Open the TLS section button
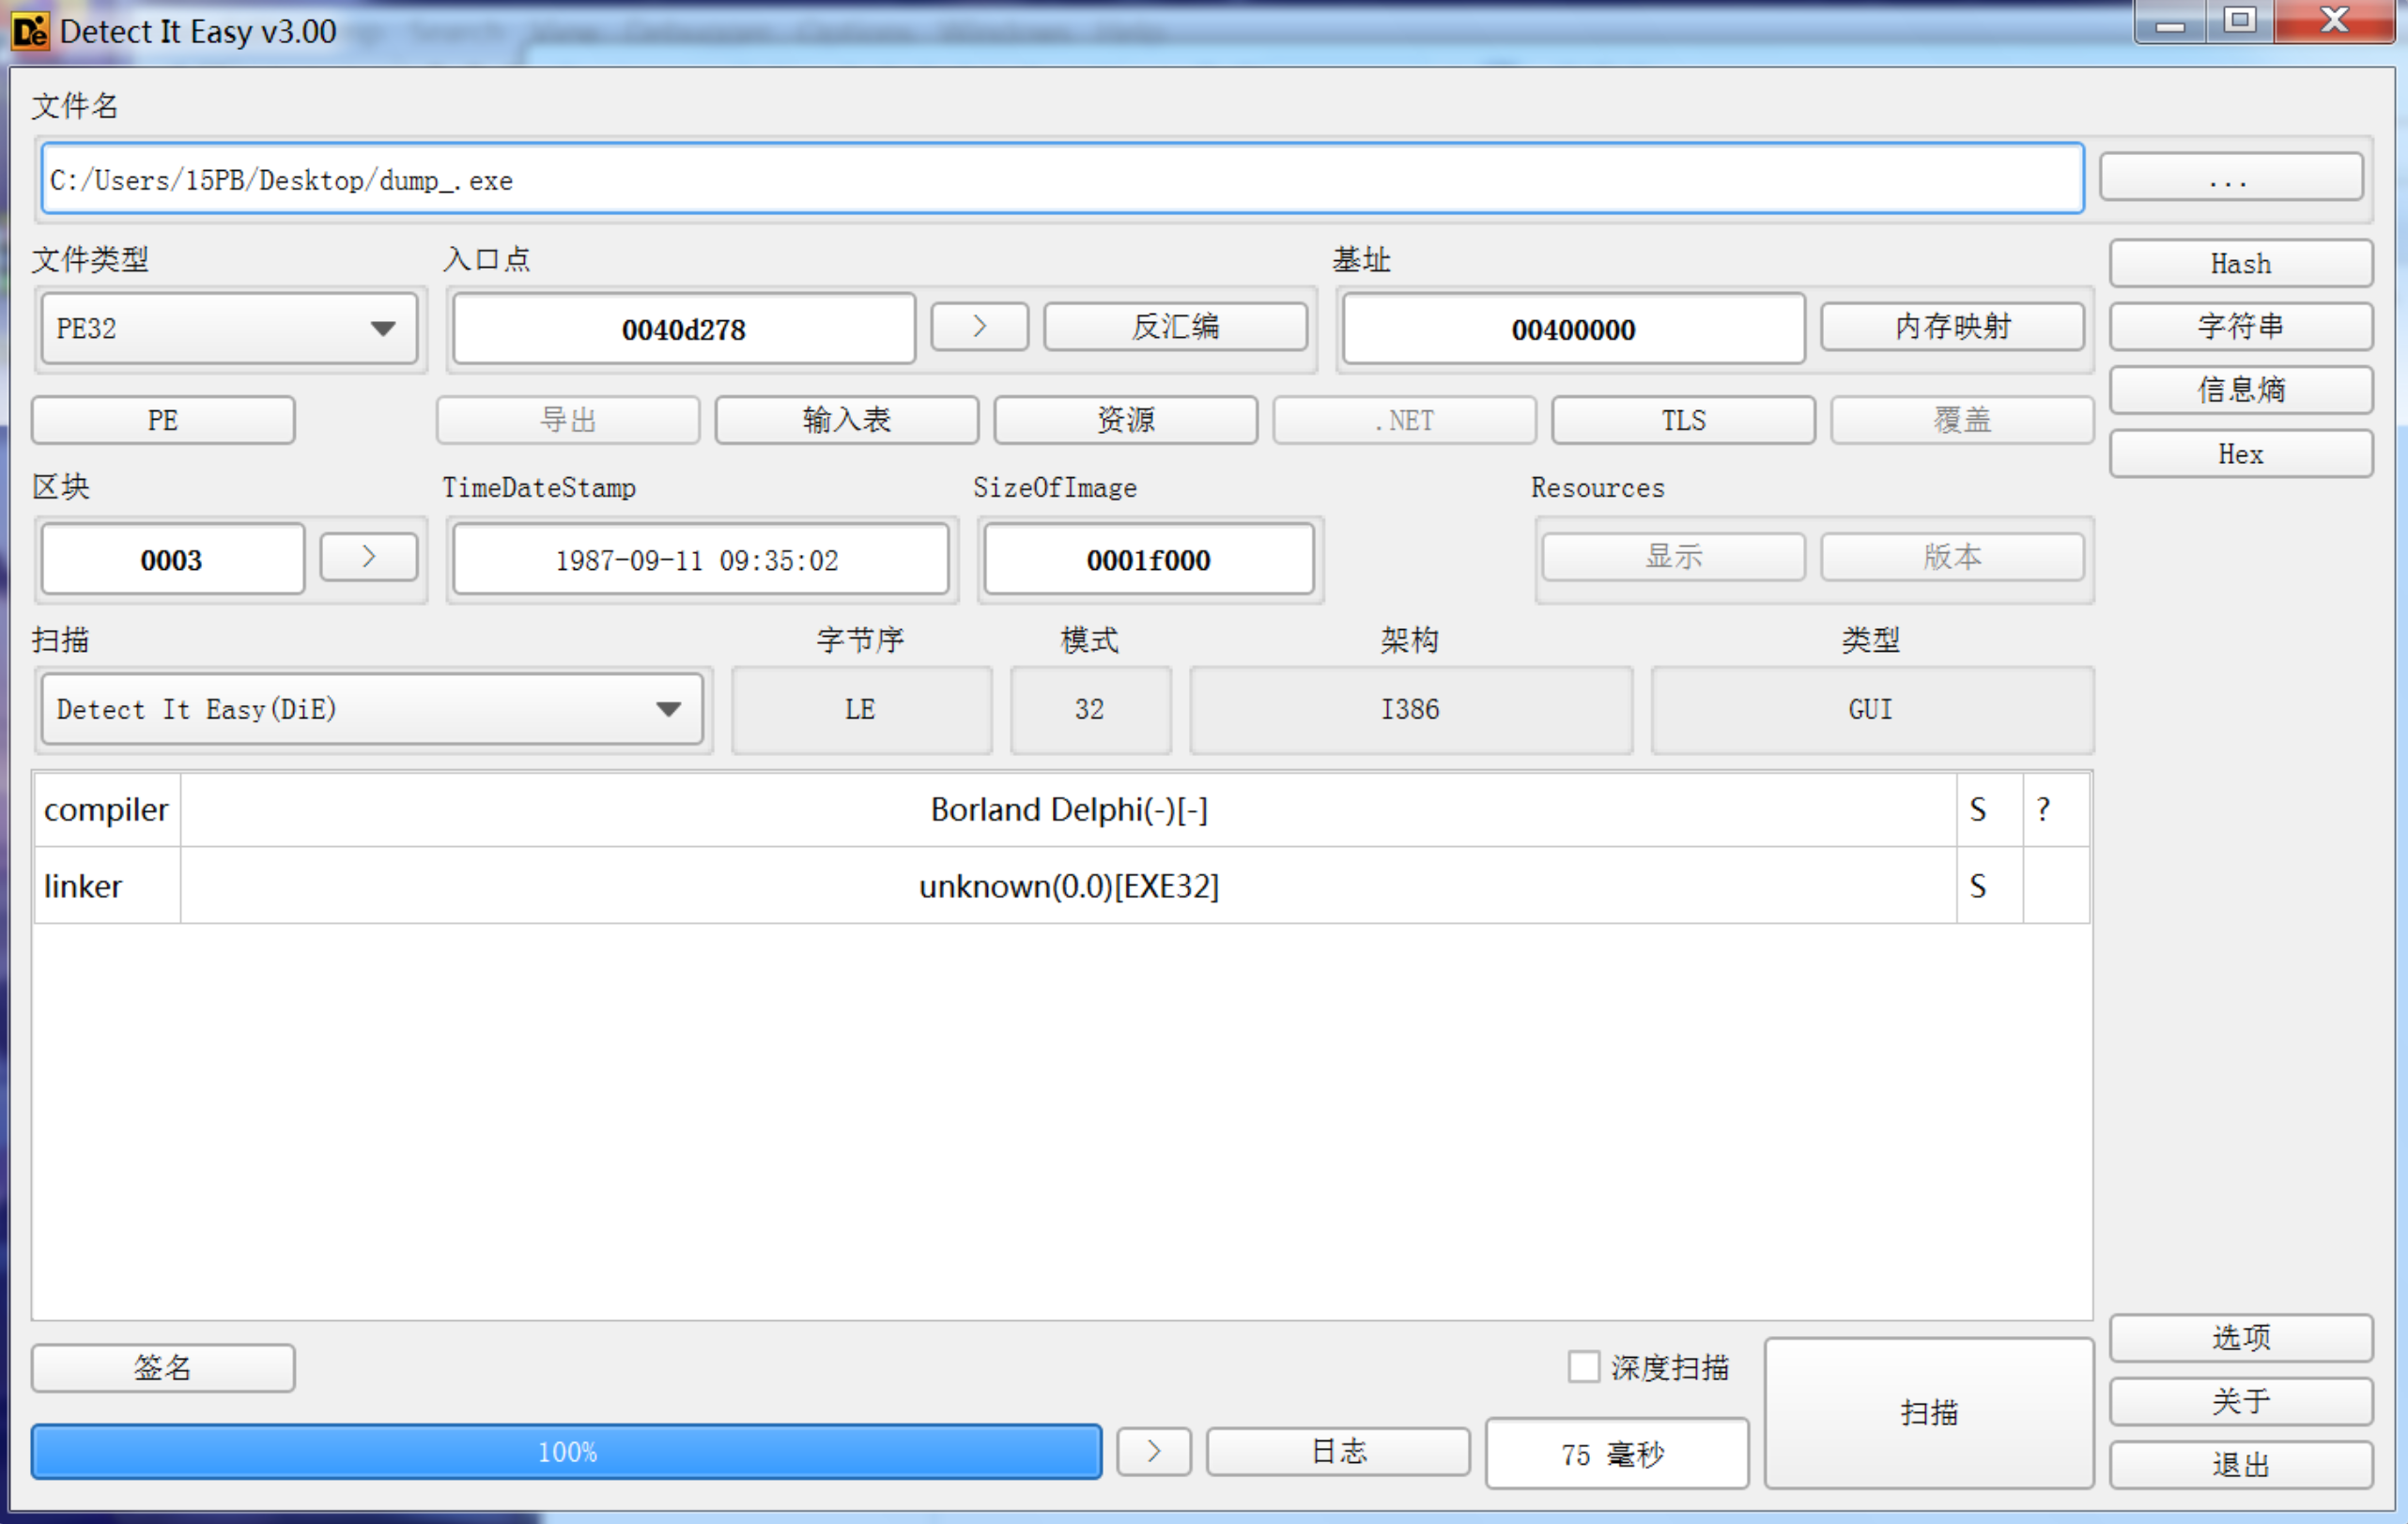This screenshot has height=1524, width=2408. [1682, 420]
